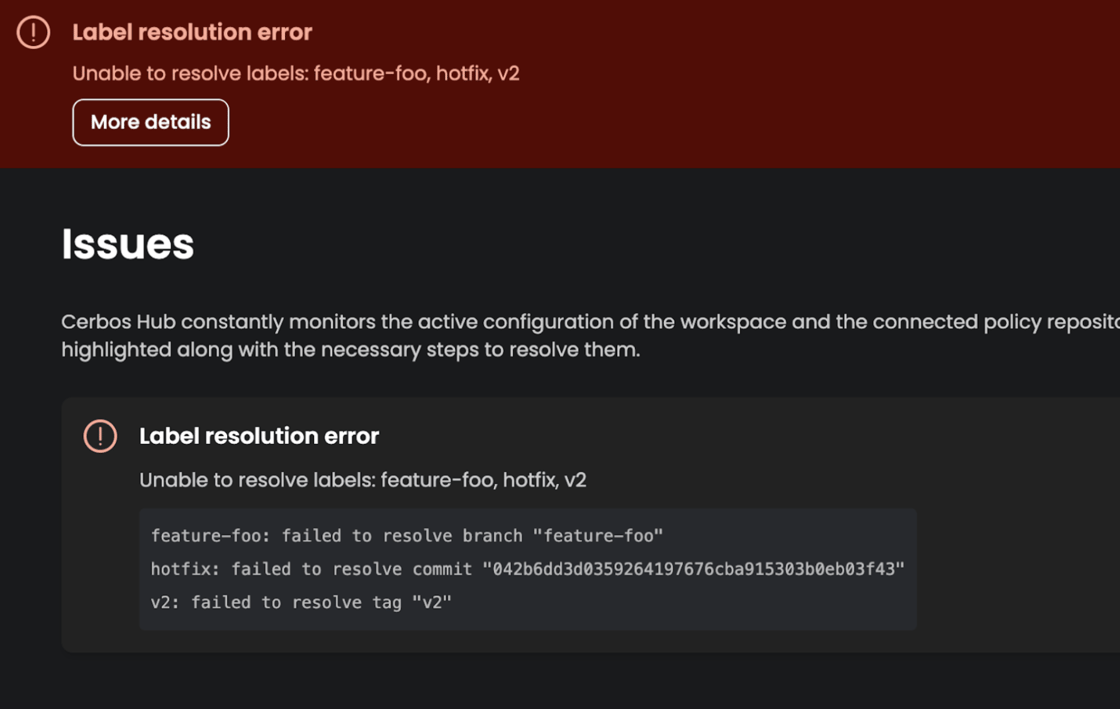This screenshot has width=1120, height=709.
Task: Click the red banner's Label resolution error title
Action: [x=192, y=32]
